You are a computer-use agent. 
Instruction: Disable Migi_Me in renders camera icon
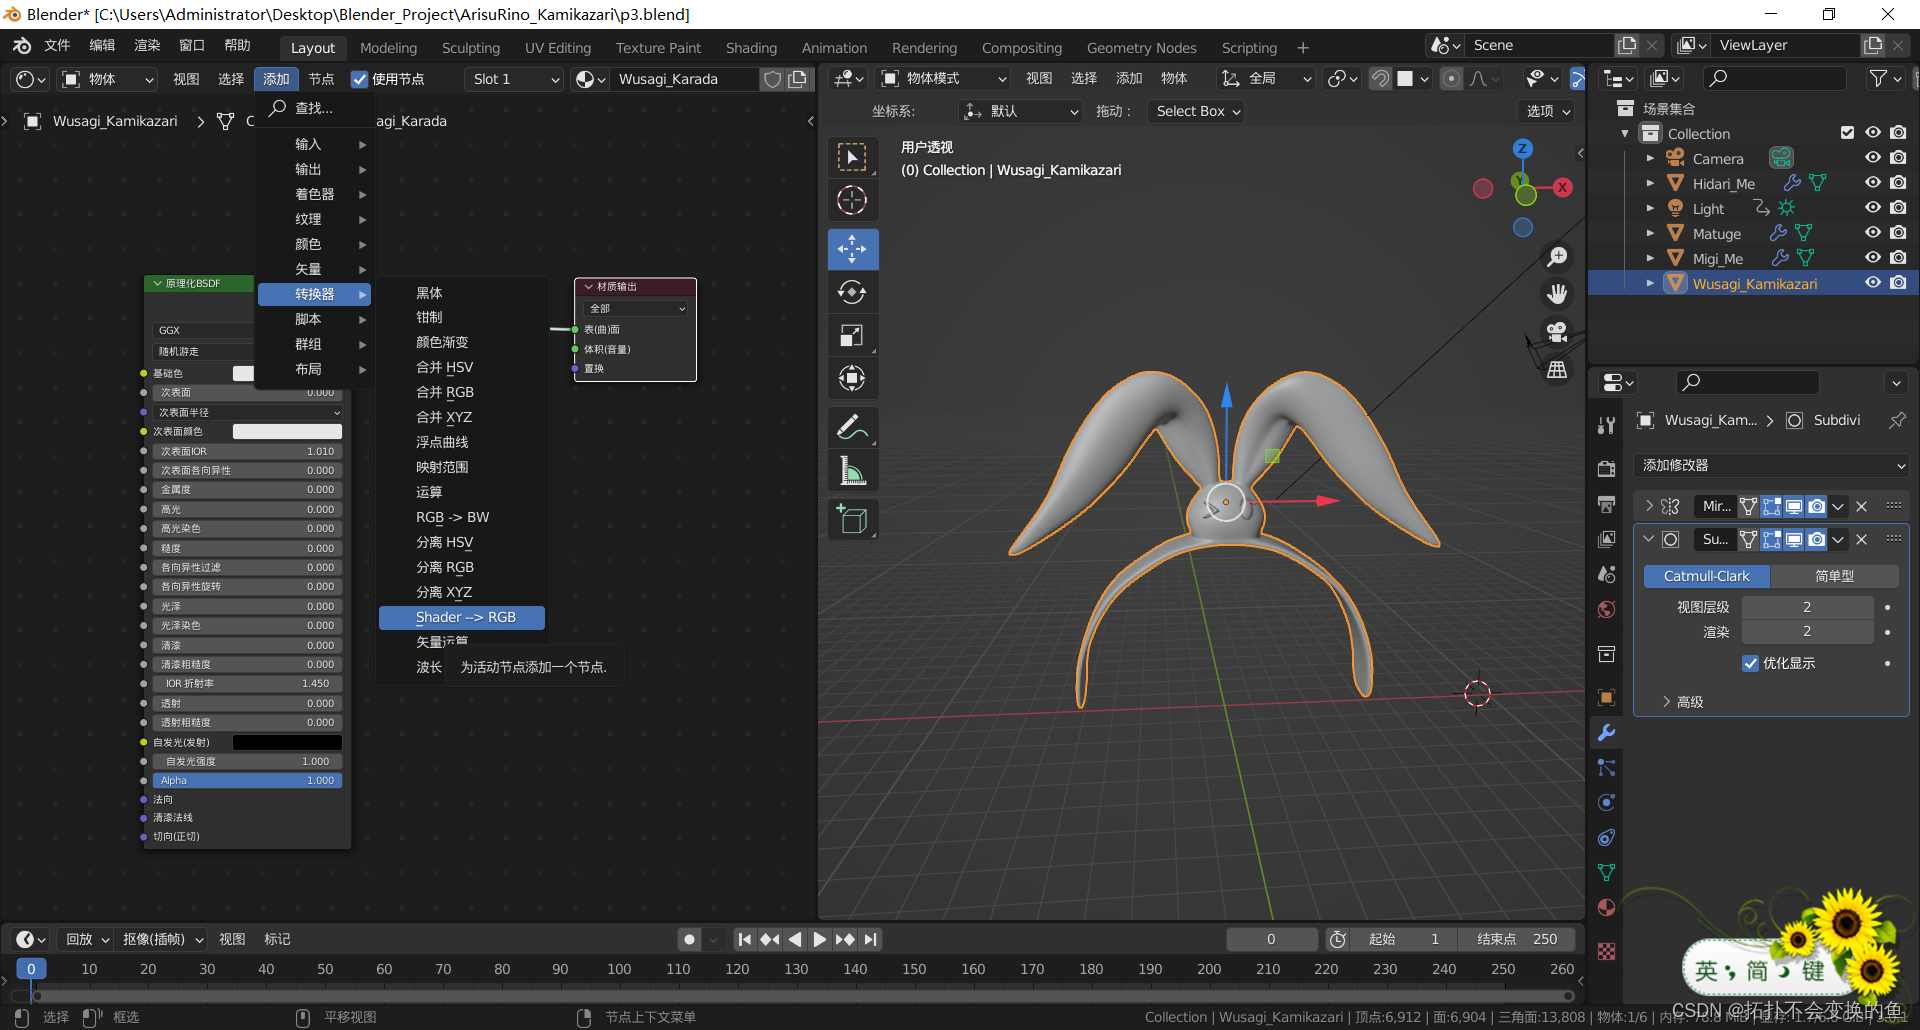point(1898,258)
